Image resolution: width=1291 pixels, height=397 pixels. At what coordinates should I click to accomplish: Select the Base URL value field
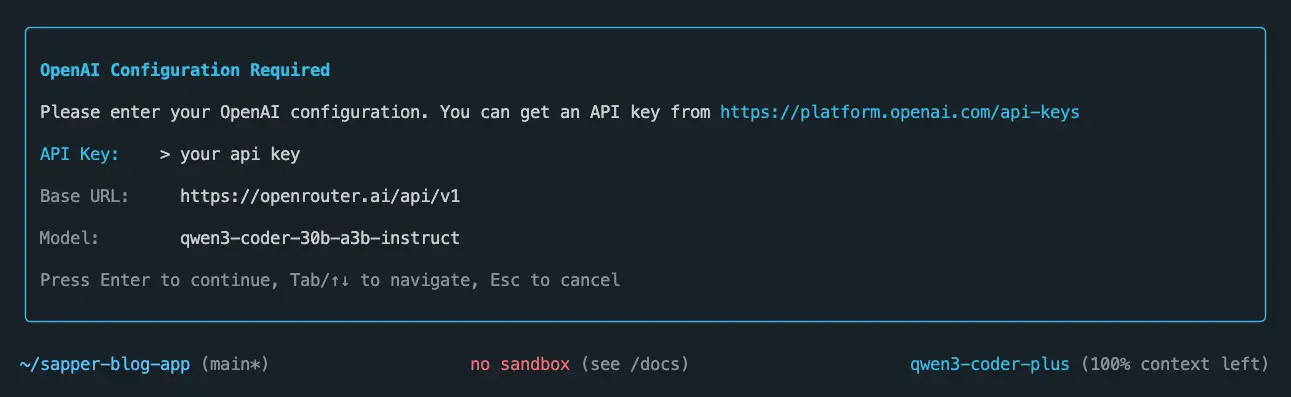320,196
